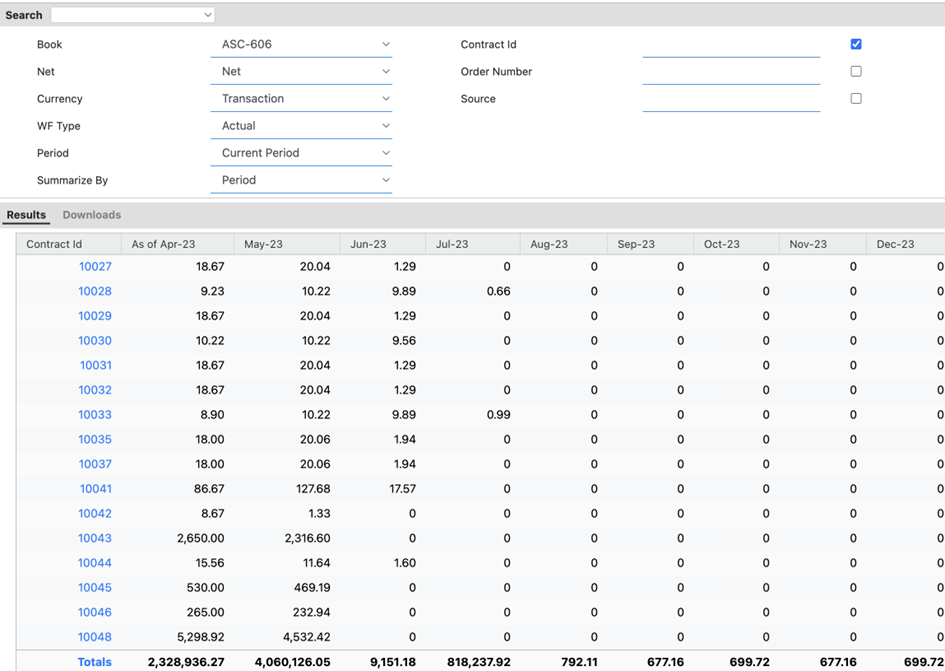Click contract 10048 link
Viewport: 945px width, 671px height.
click(95, 637)
